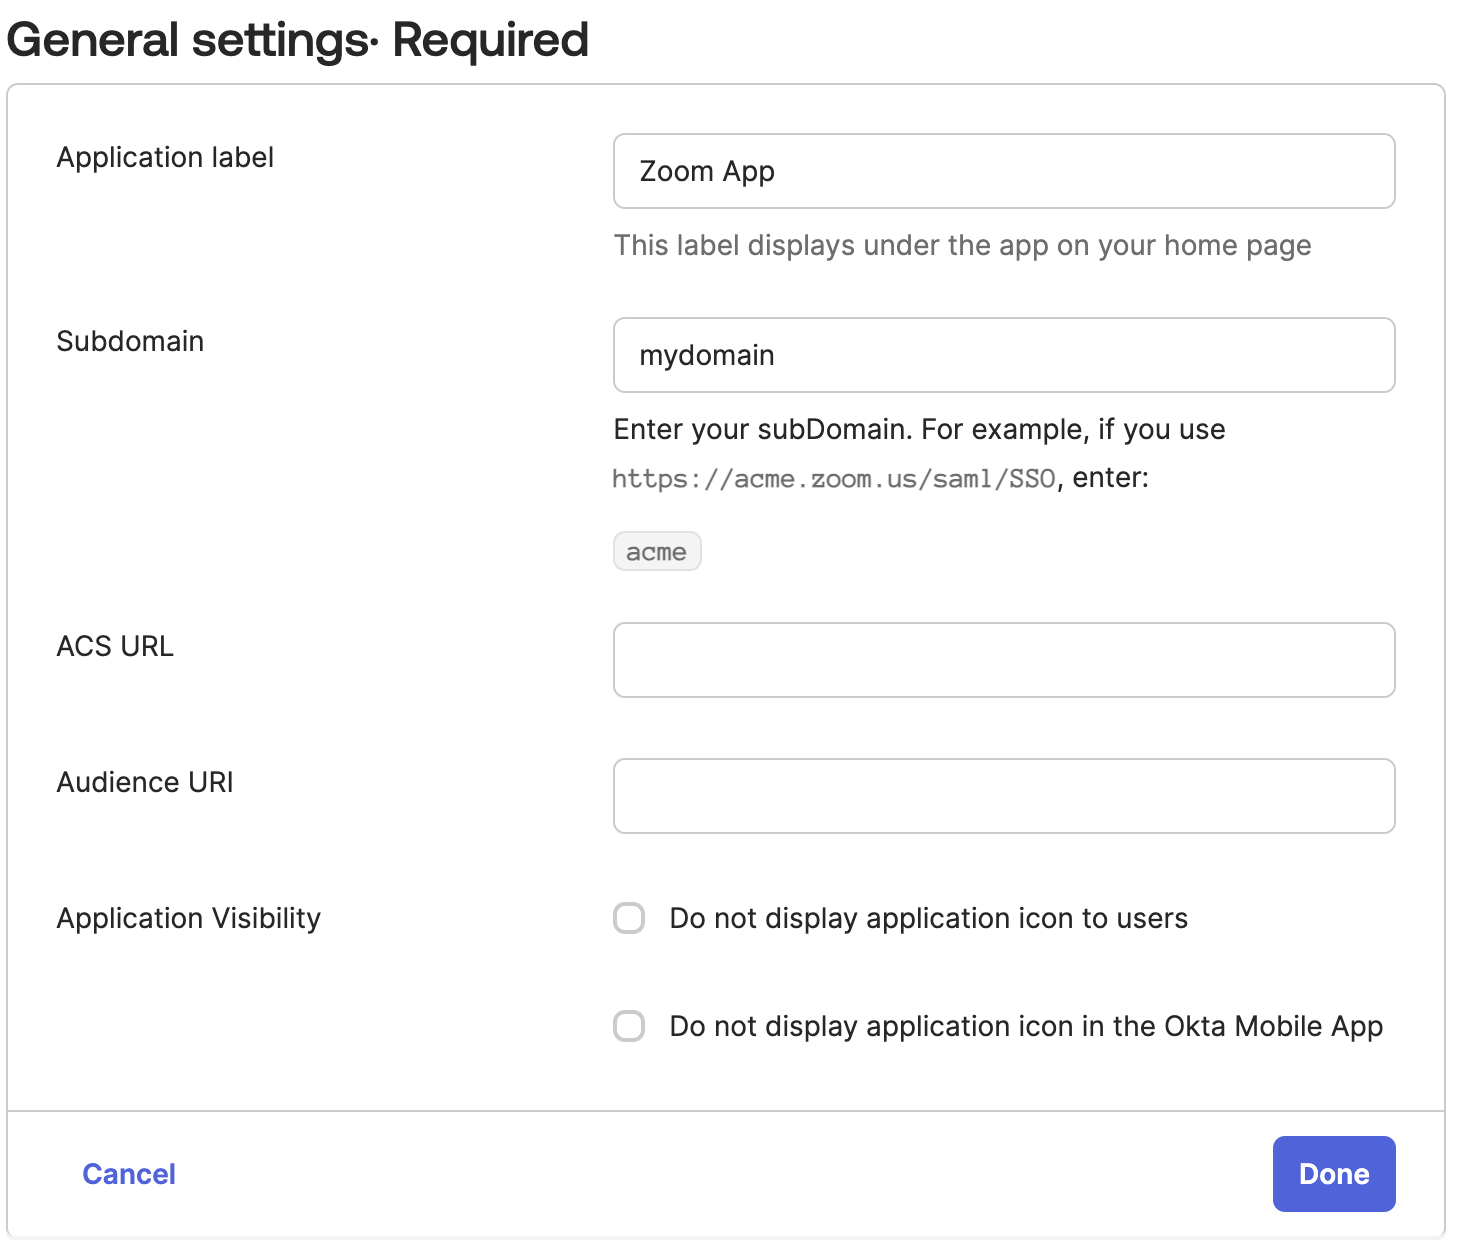The height and width of the screenshot is (1244, 1460).
Task: Click the Application Visibility label text
Action: click(x=188, y=918)
